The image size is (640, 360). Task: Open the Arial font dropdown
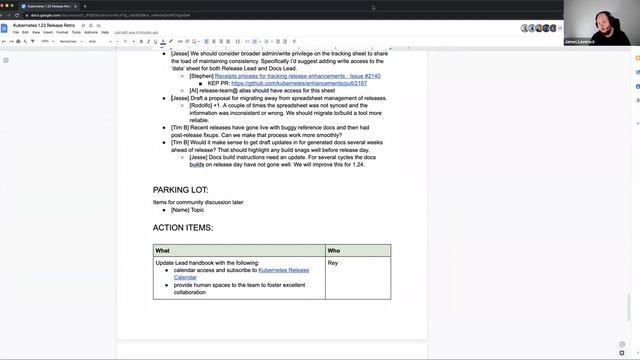pos(100,42)
